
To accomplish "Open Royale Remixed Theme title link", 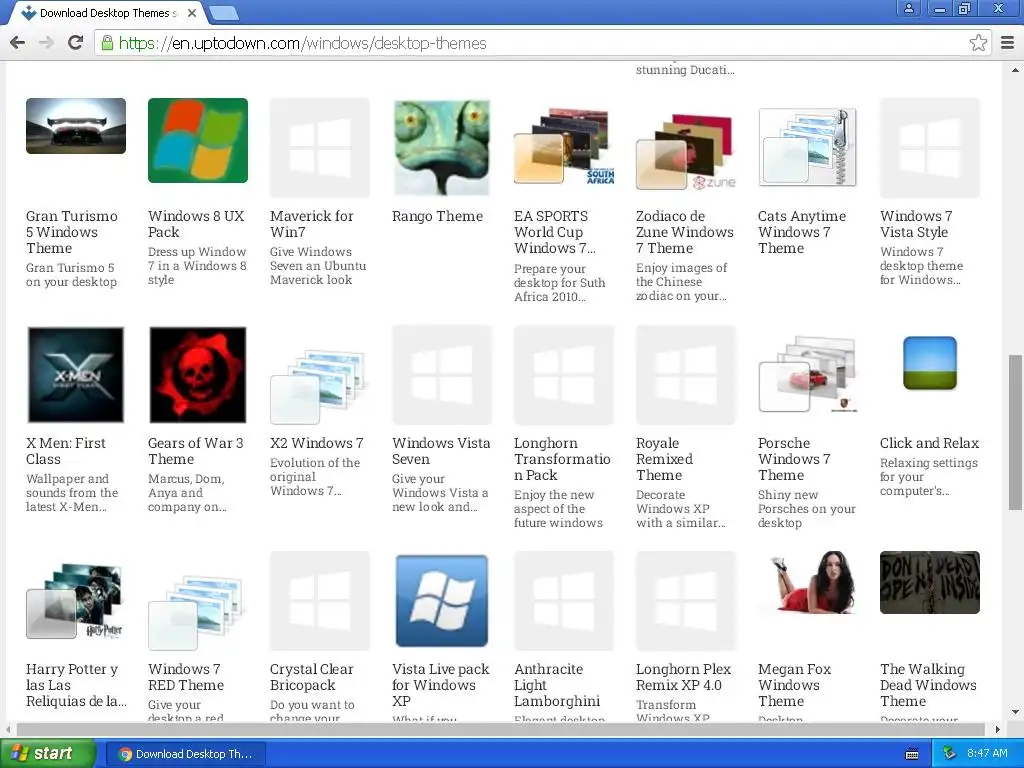I will pos(664,458).
